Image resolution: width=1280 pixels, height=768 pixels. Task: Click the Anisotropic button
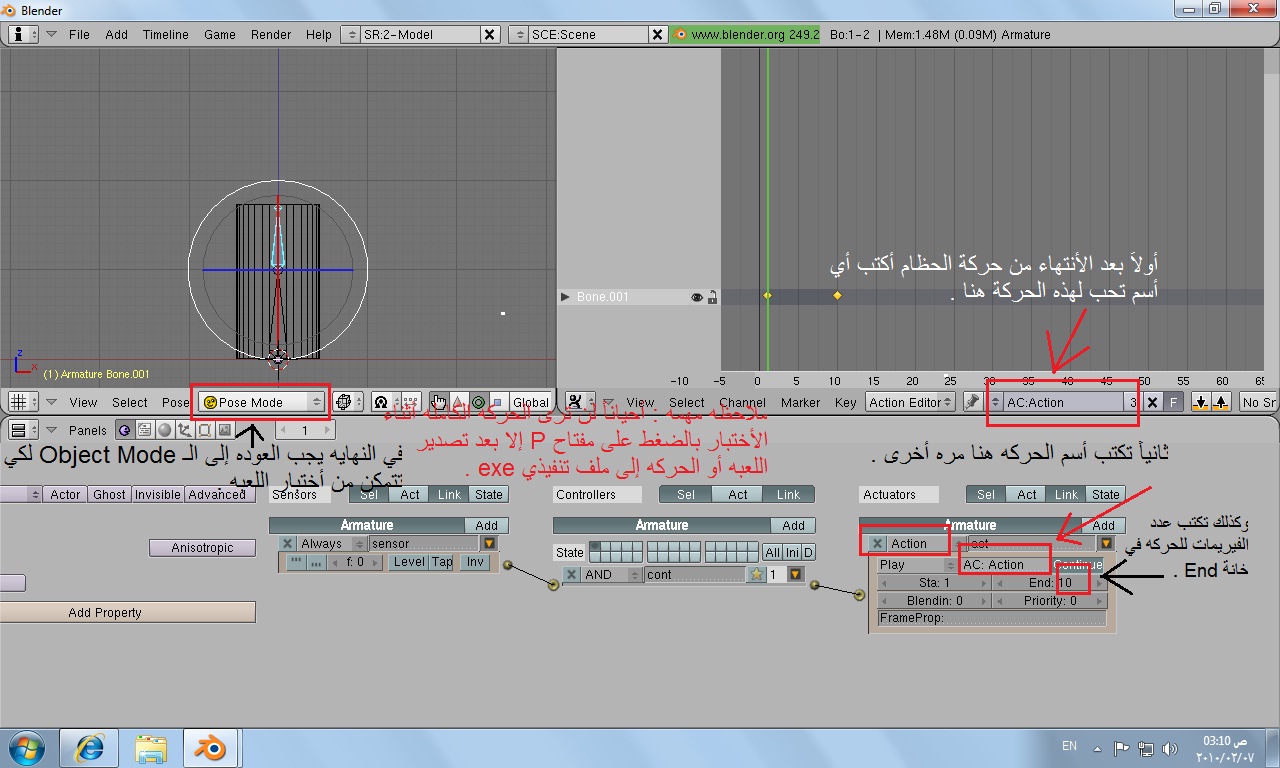pyautogui.click(x=202, y=548)
